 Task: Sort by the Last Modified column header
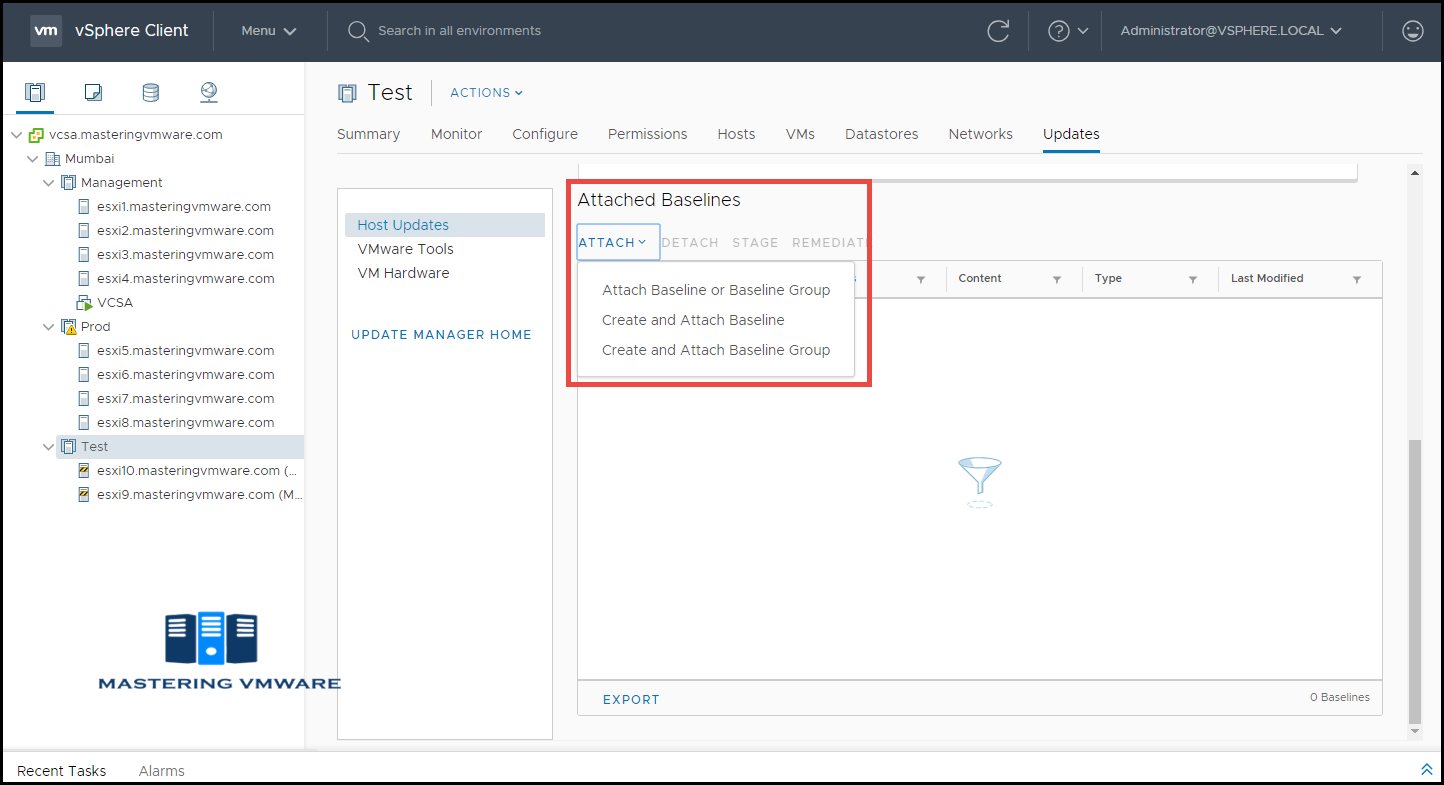coord(1267,279)
